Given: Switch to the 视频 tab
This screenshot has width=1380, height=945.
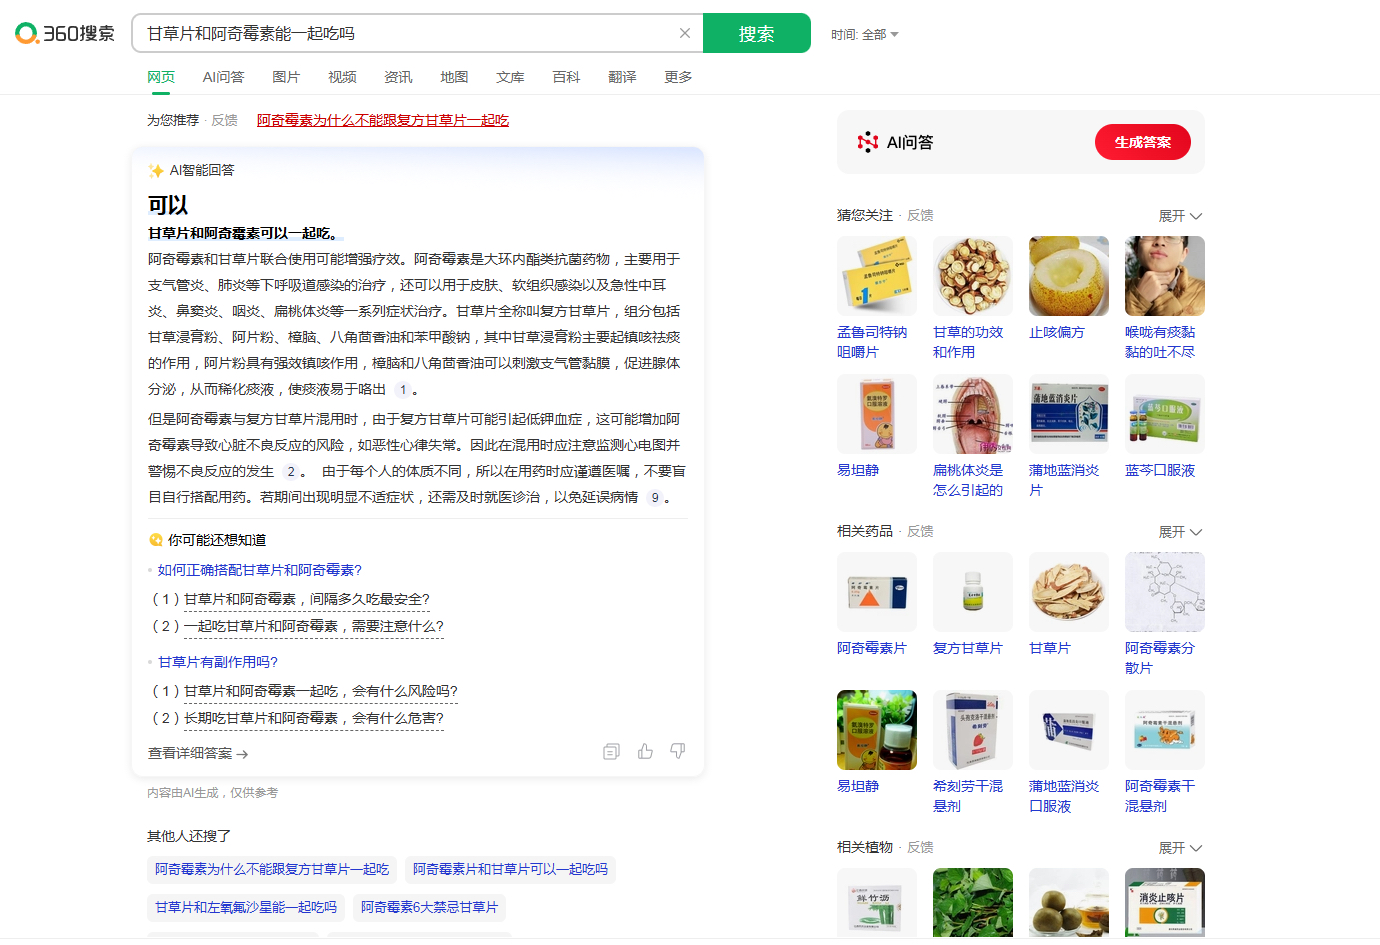Looking at the screenshot, I should pos(342,77).
